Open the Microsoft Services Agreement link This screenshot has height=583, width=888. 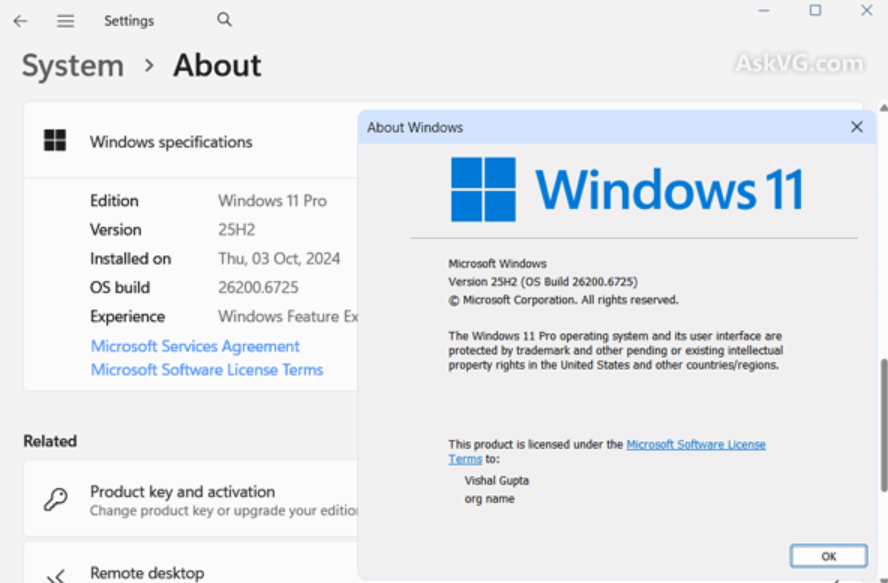194,346
